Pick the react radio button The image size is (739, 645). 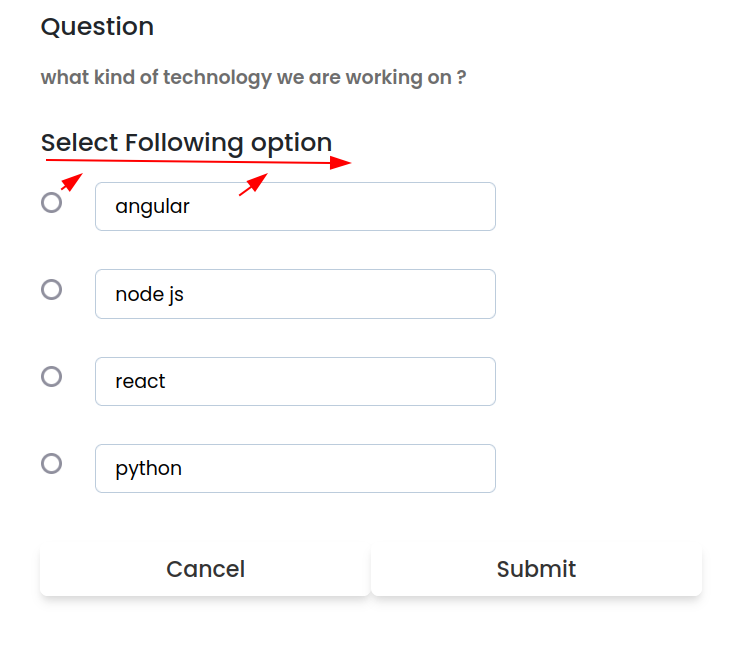[51, 377]
